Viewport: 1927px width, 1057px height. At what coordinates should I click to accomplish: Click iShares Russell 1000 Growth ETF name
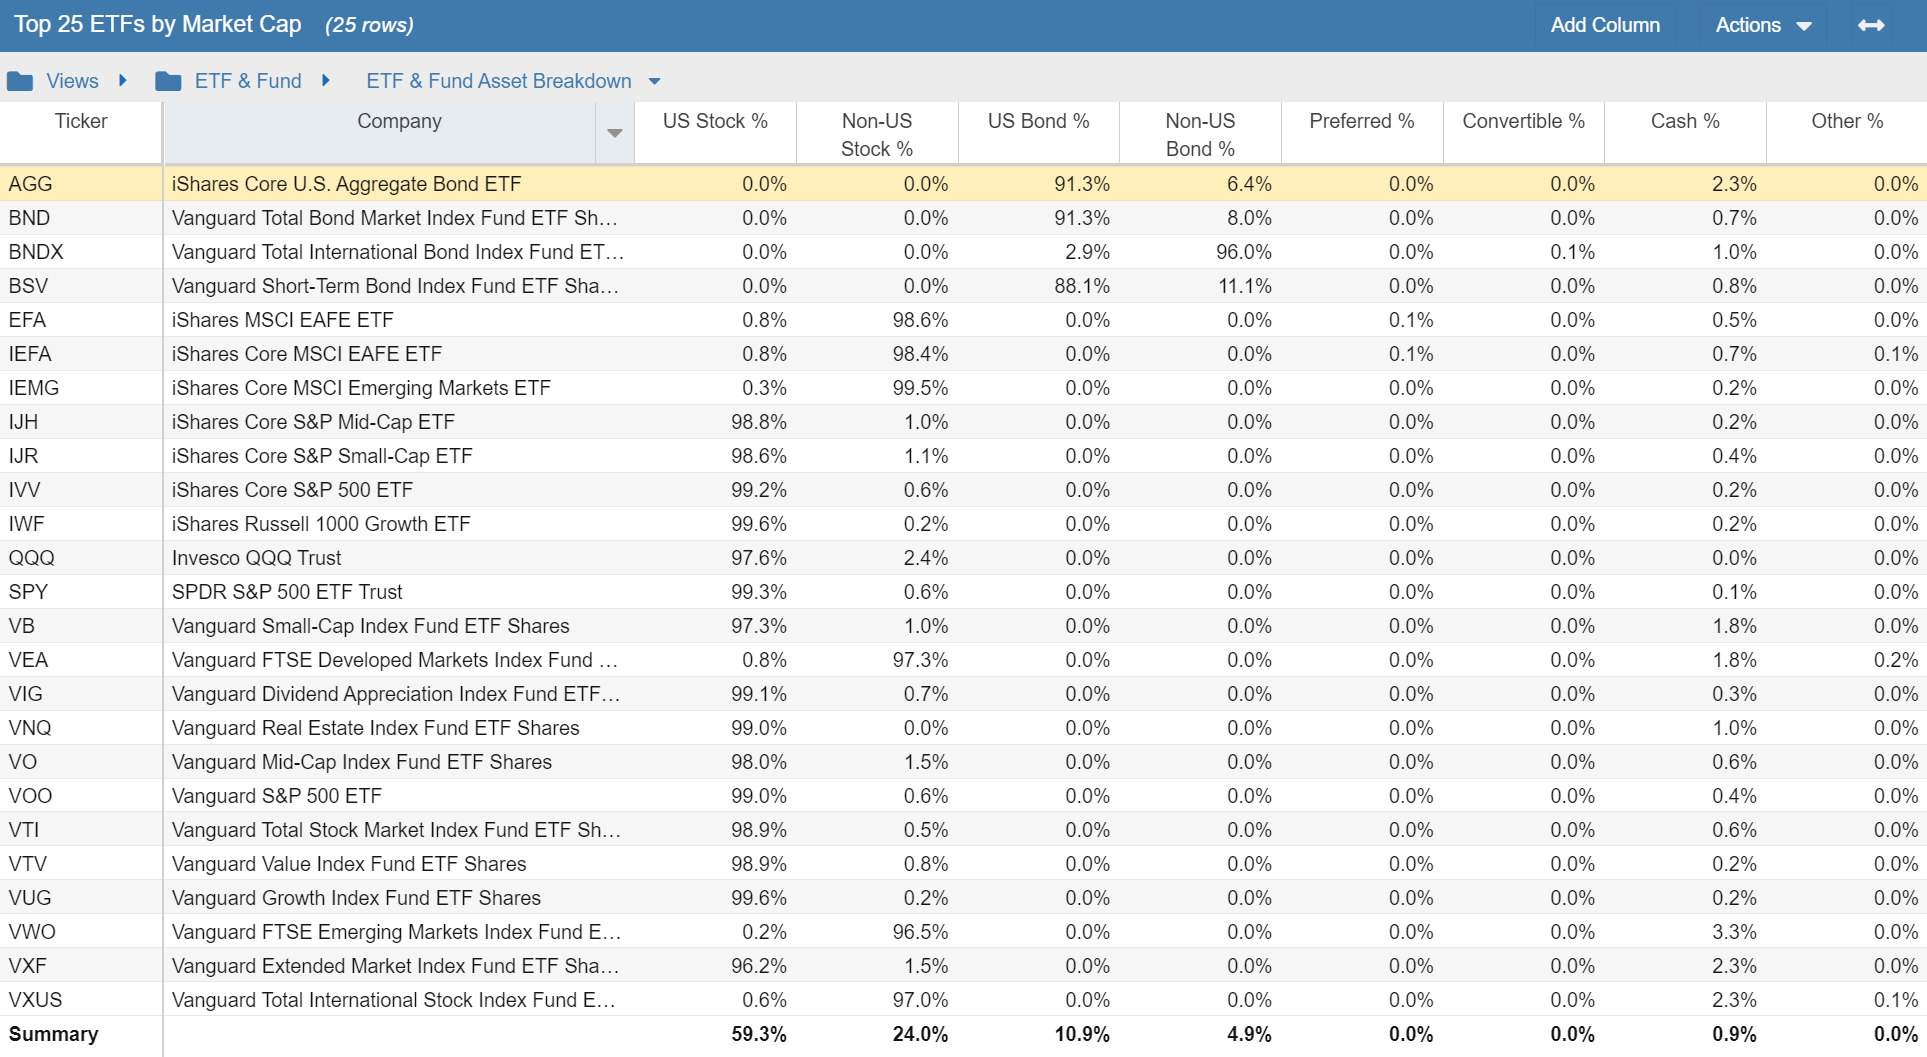click(321, 524)
